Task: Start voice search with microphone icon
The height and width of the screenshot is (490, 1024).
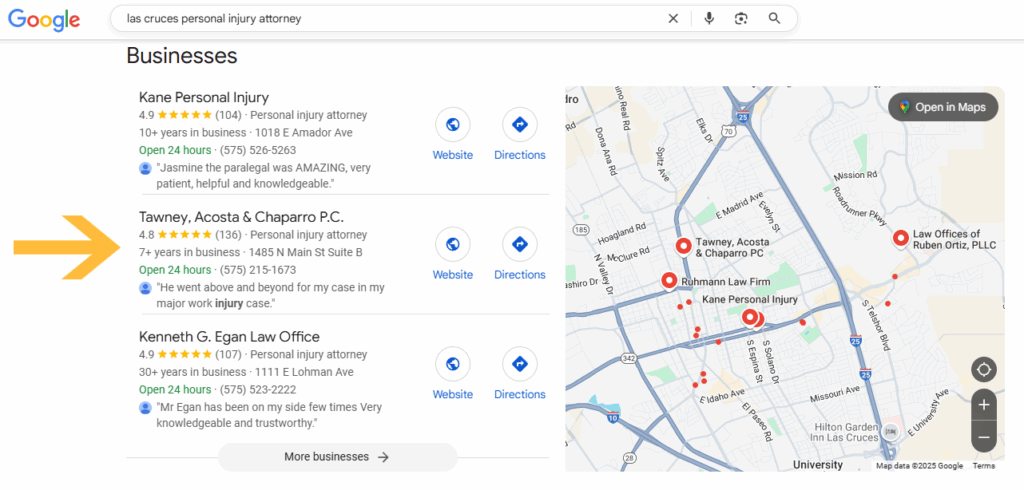Action: (709, 18)
